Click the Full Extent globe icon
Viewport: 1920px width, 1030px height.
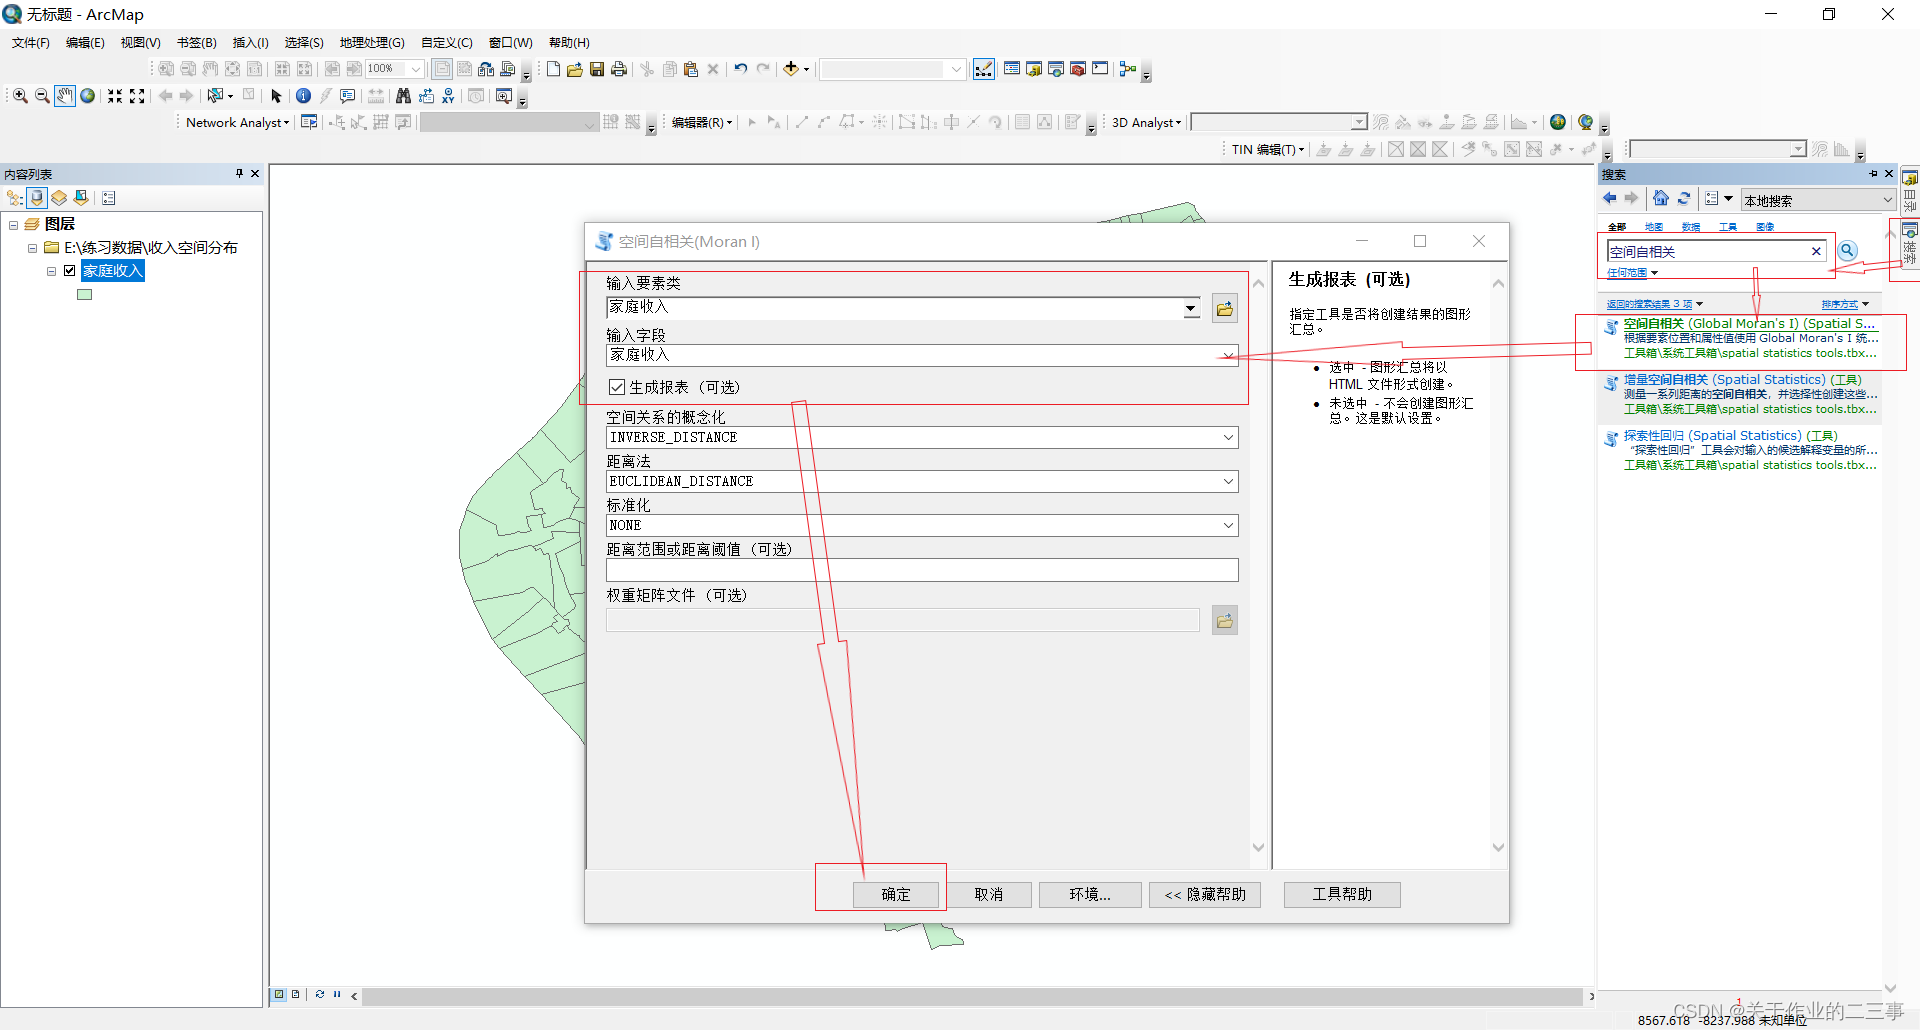88,96
